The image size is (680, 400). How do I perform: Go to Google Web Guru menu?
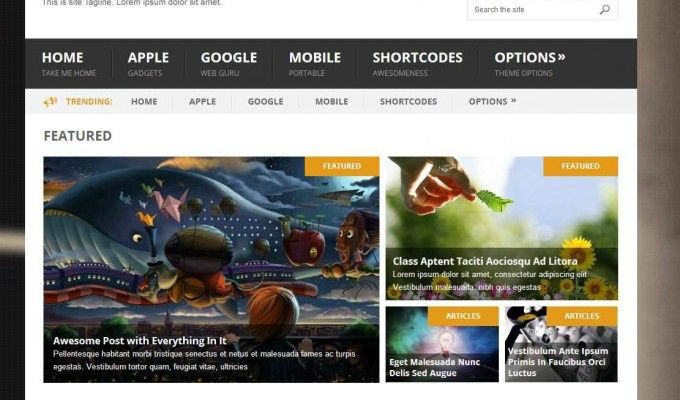point(229,64)
